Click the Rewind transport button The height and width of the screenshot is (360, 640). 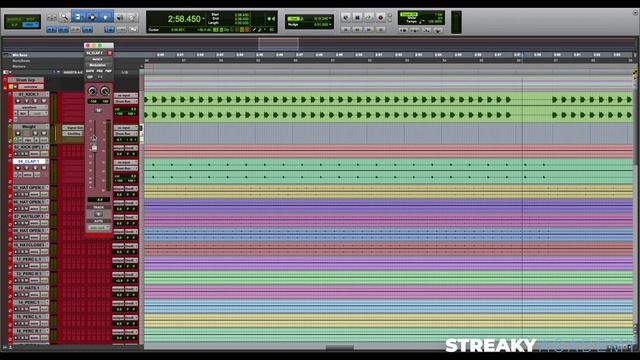tap(357, 30)
